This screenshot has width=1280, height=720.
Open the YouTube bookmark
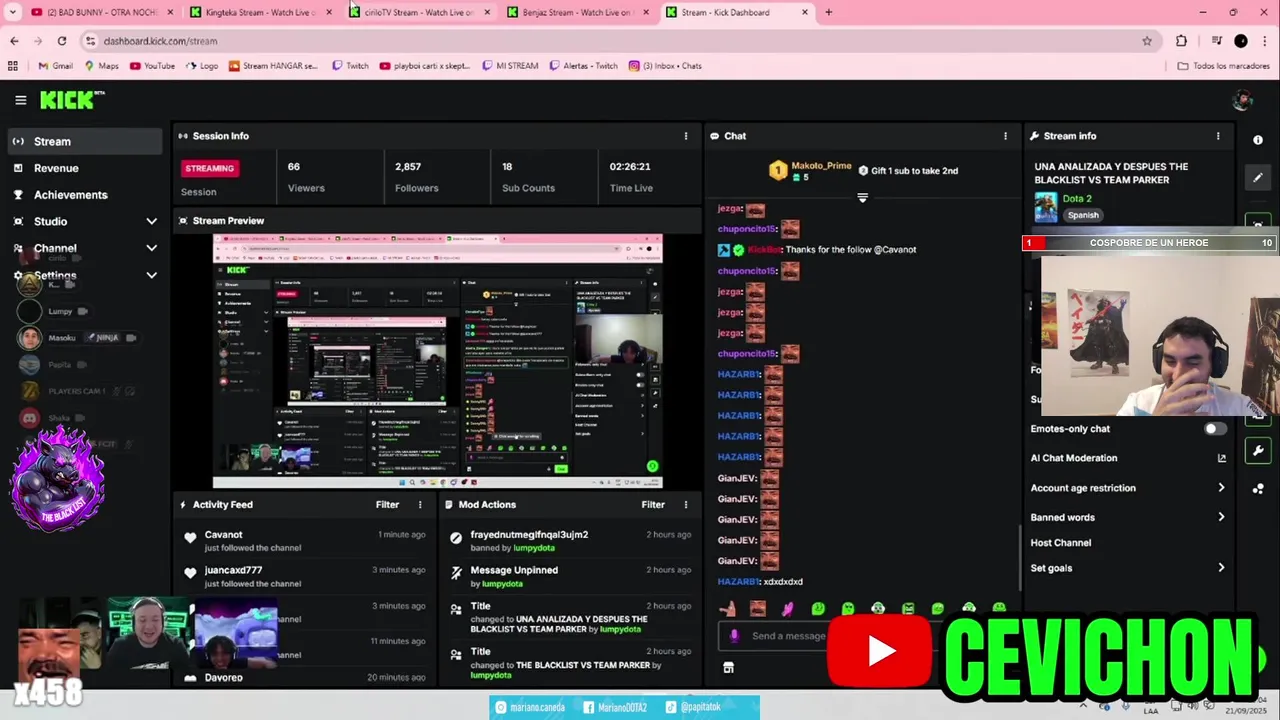coord(151,66)
